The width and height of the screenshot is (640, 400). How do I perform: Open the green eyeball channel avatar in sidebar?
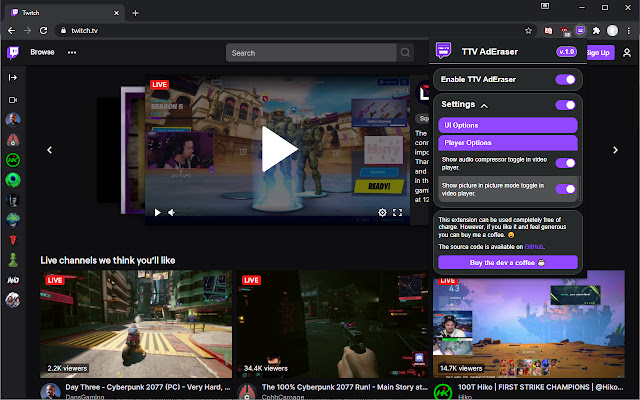click(13, 180)
